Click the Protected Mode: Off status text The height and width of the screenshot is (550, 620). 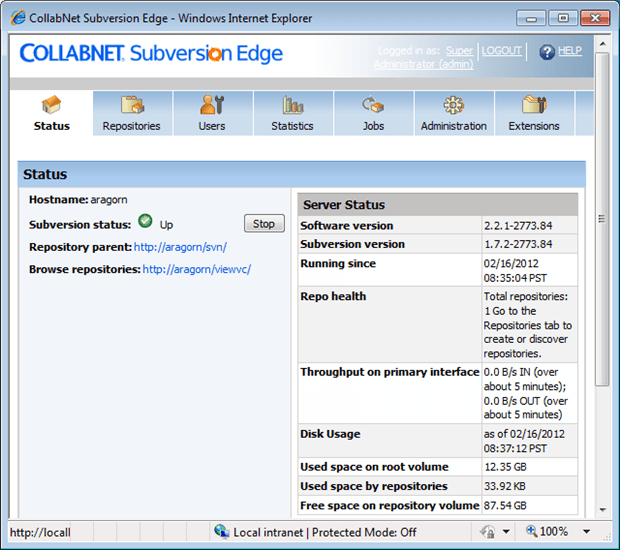pos(364,532)
